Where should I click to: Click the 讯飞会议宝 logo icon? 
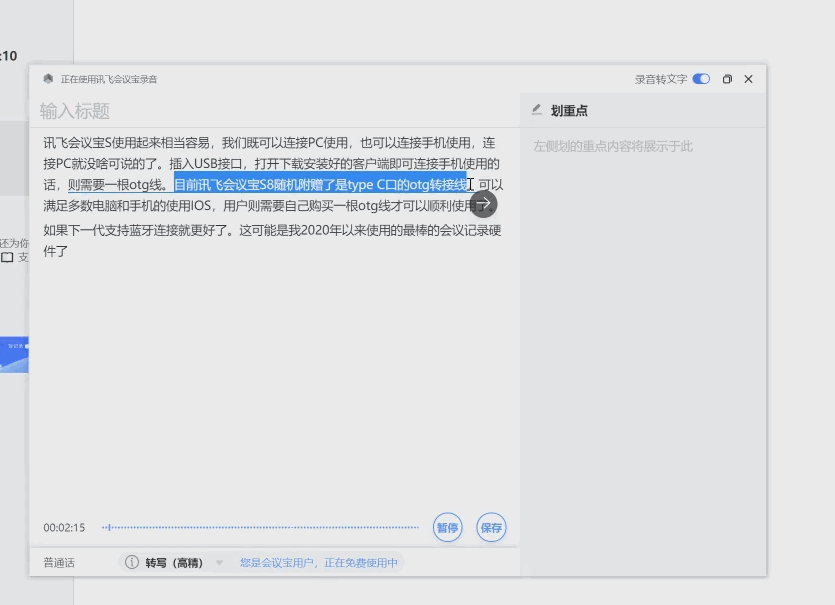coord(48,79)
